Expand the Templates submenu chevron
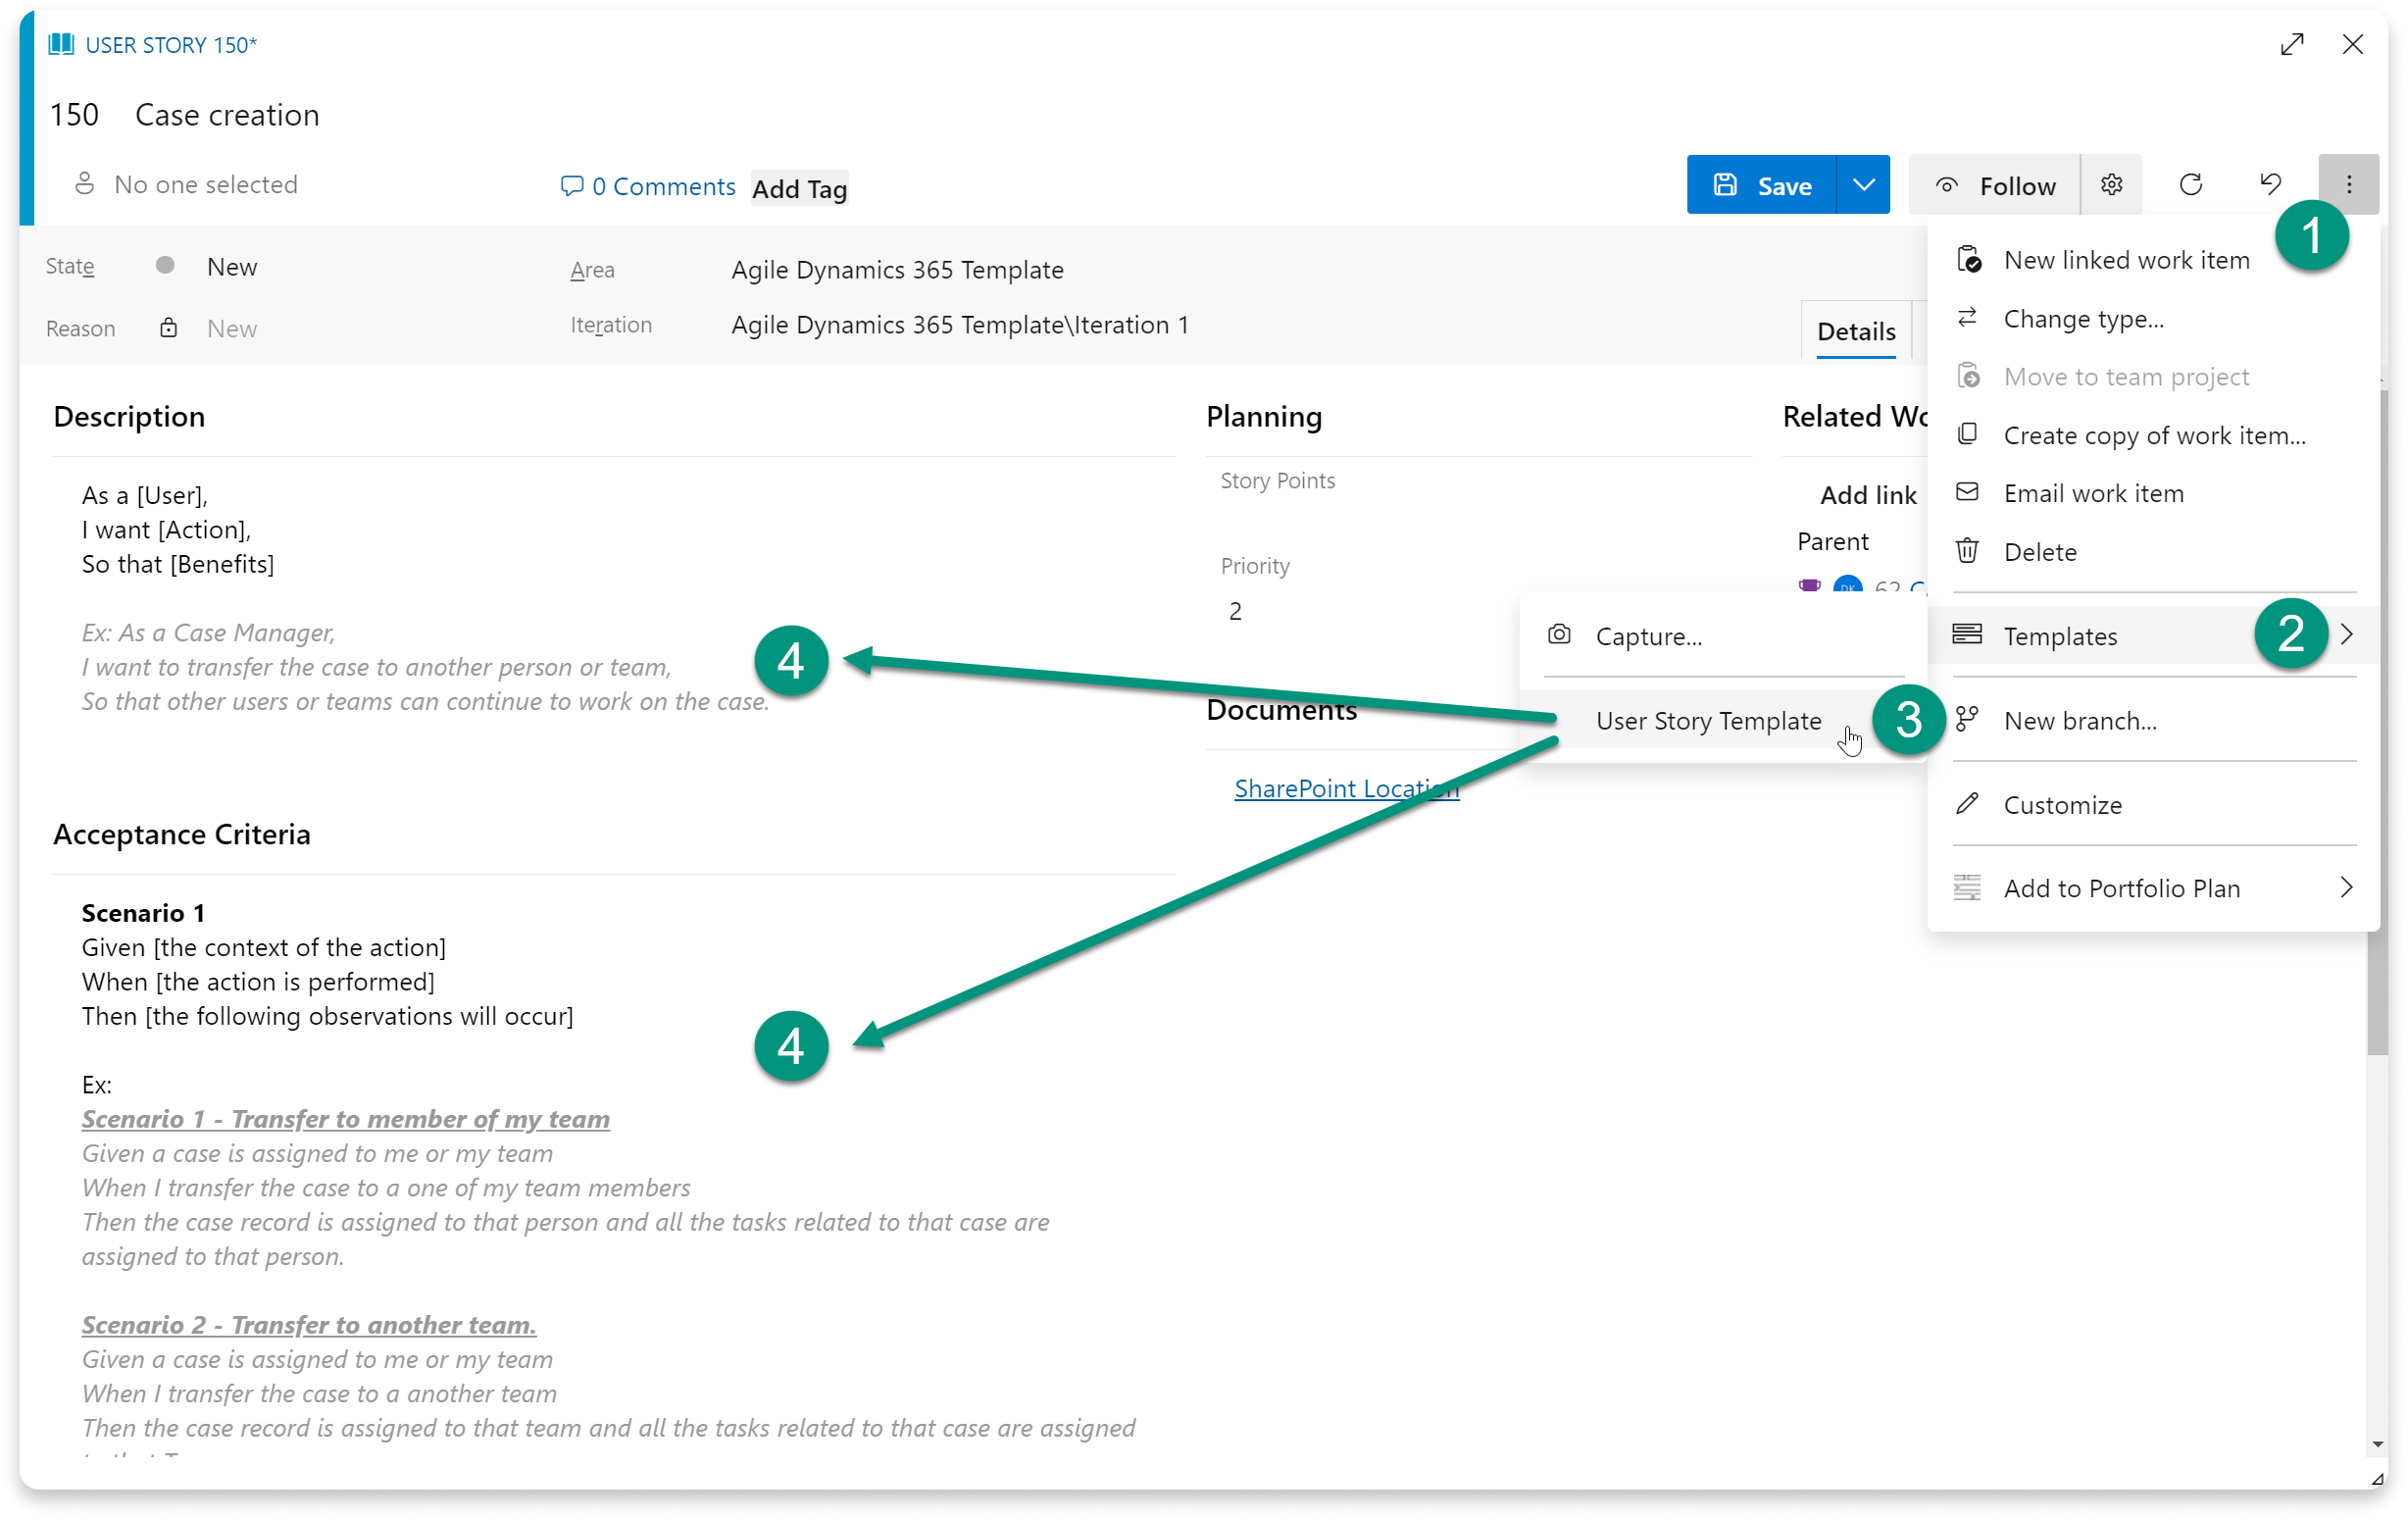The width and height of the screenshot is (2408, 1519). [2346, 635]
